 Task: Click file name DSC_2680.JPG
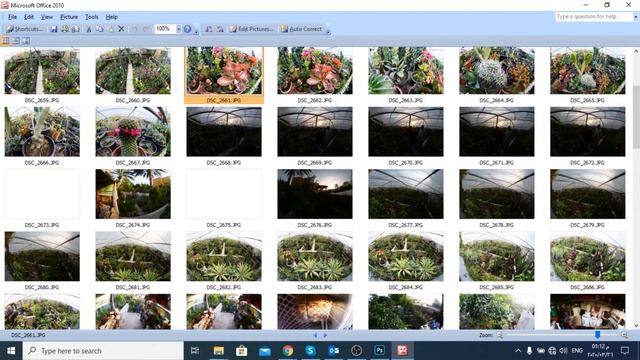tap(42, 287)
